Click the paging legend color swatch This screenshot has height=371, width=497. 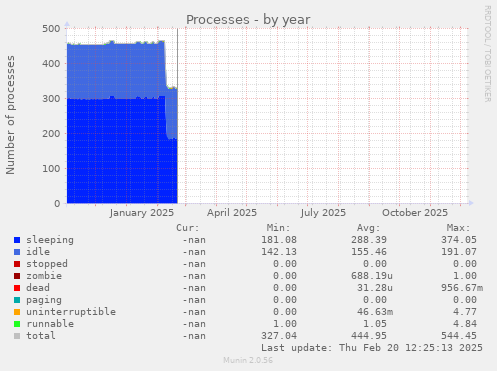(x=17, y=300)
